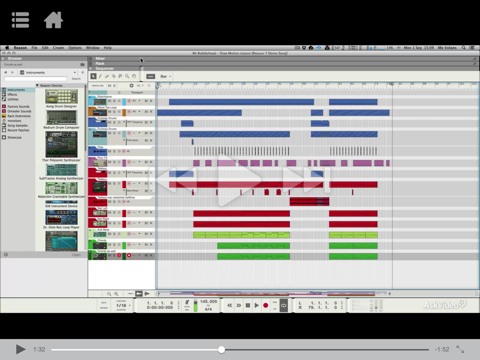This screenshot has height=360, width=480.
Task: Click the browser folder icon
Action: (x=82, y=64)
